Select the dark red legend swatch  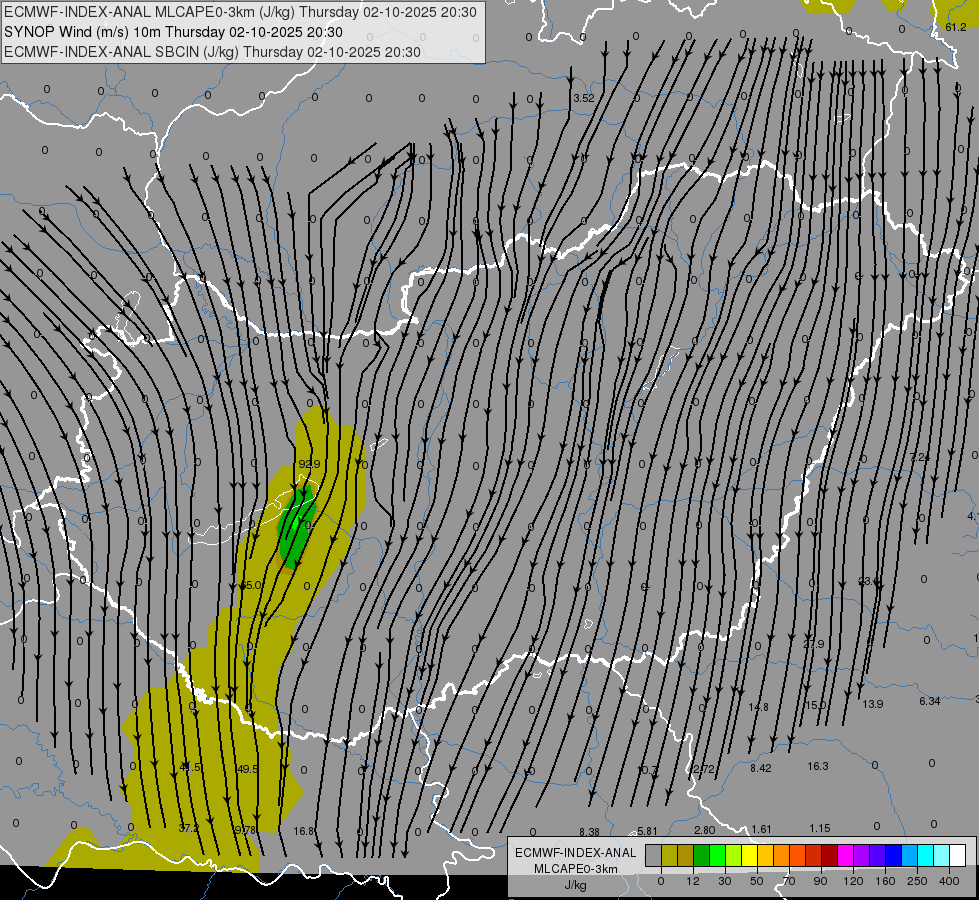829,855
